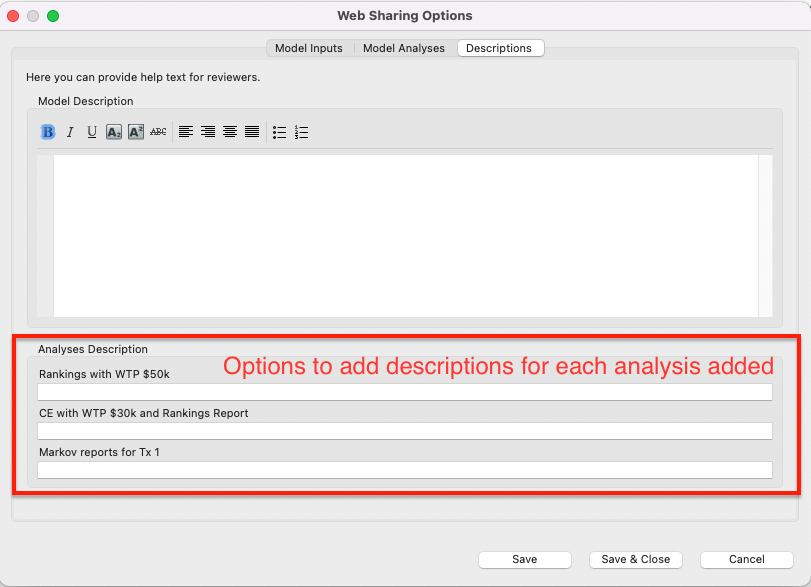This screenshot has height=587, width=811.
Task: Cancel the Web Sharing Options dialog
Action: point(746,560)
